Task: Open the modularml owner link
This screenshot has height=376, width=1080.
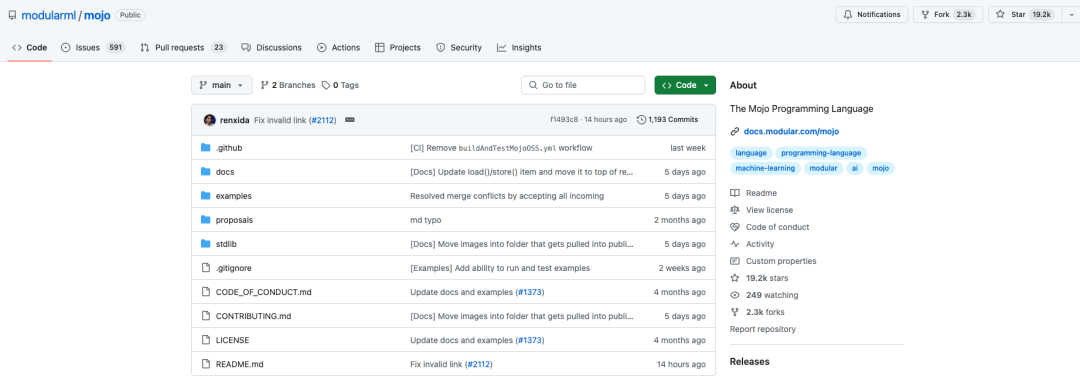Action: [49, 14]
